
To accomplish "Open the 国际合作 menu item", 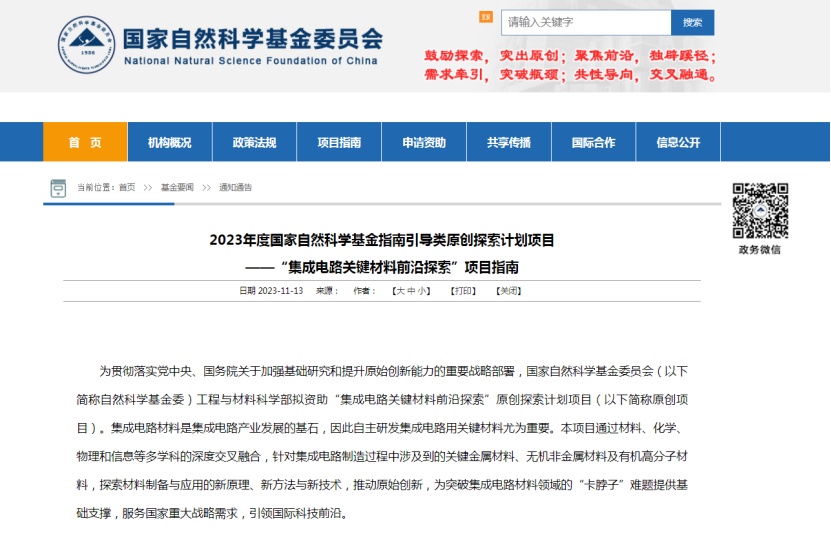I will tap(593, 142).
